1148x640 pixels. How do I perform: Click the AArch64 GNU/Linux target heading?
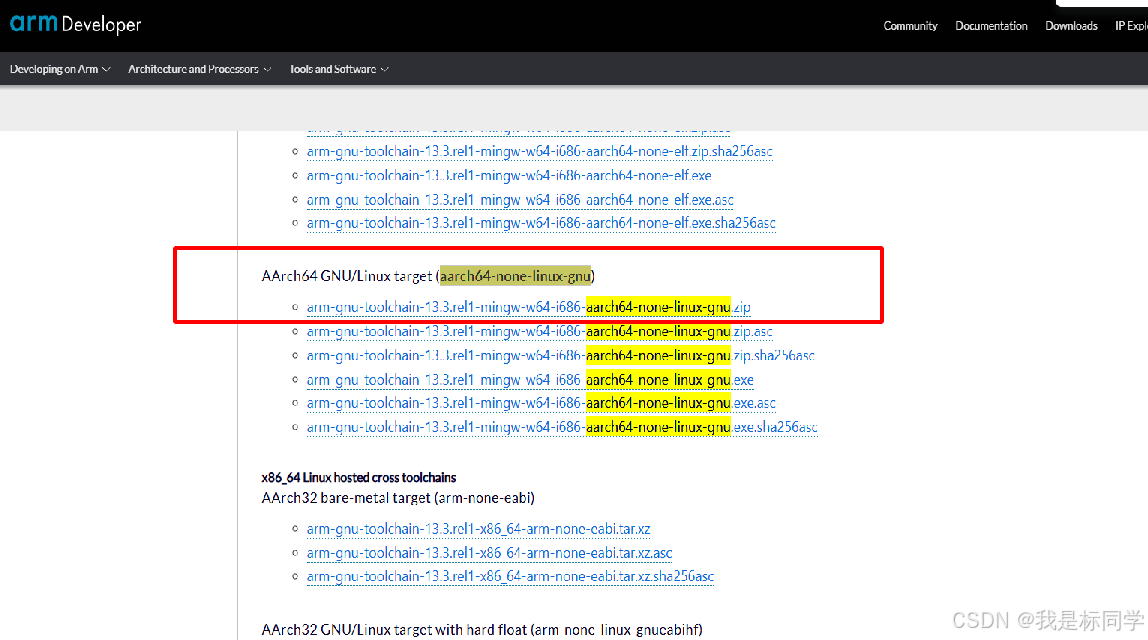428,276
